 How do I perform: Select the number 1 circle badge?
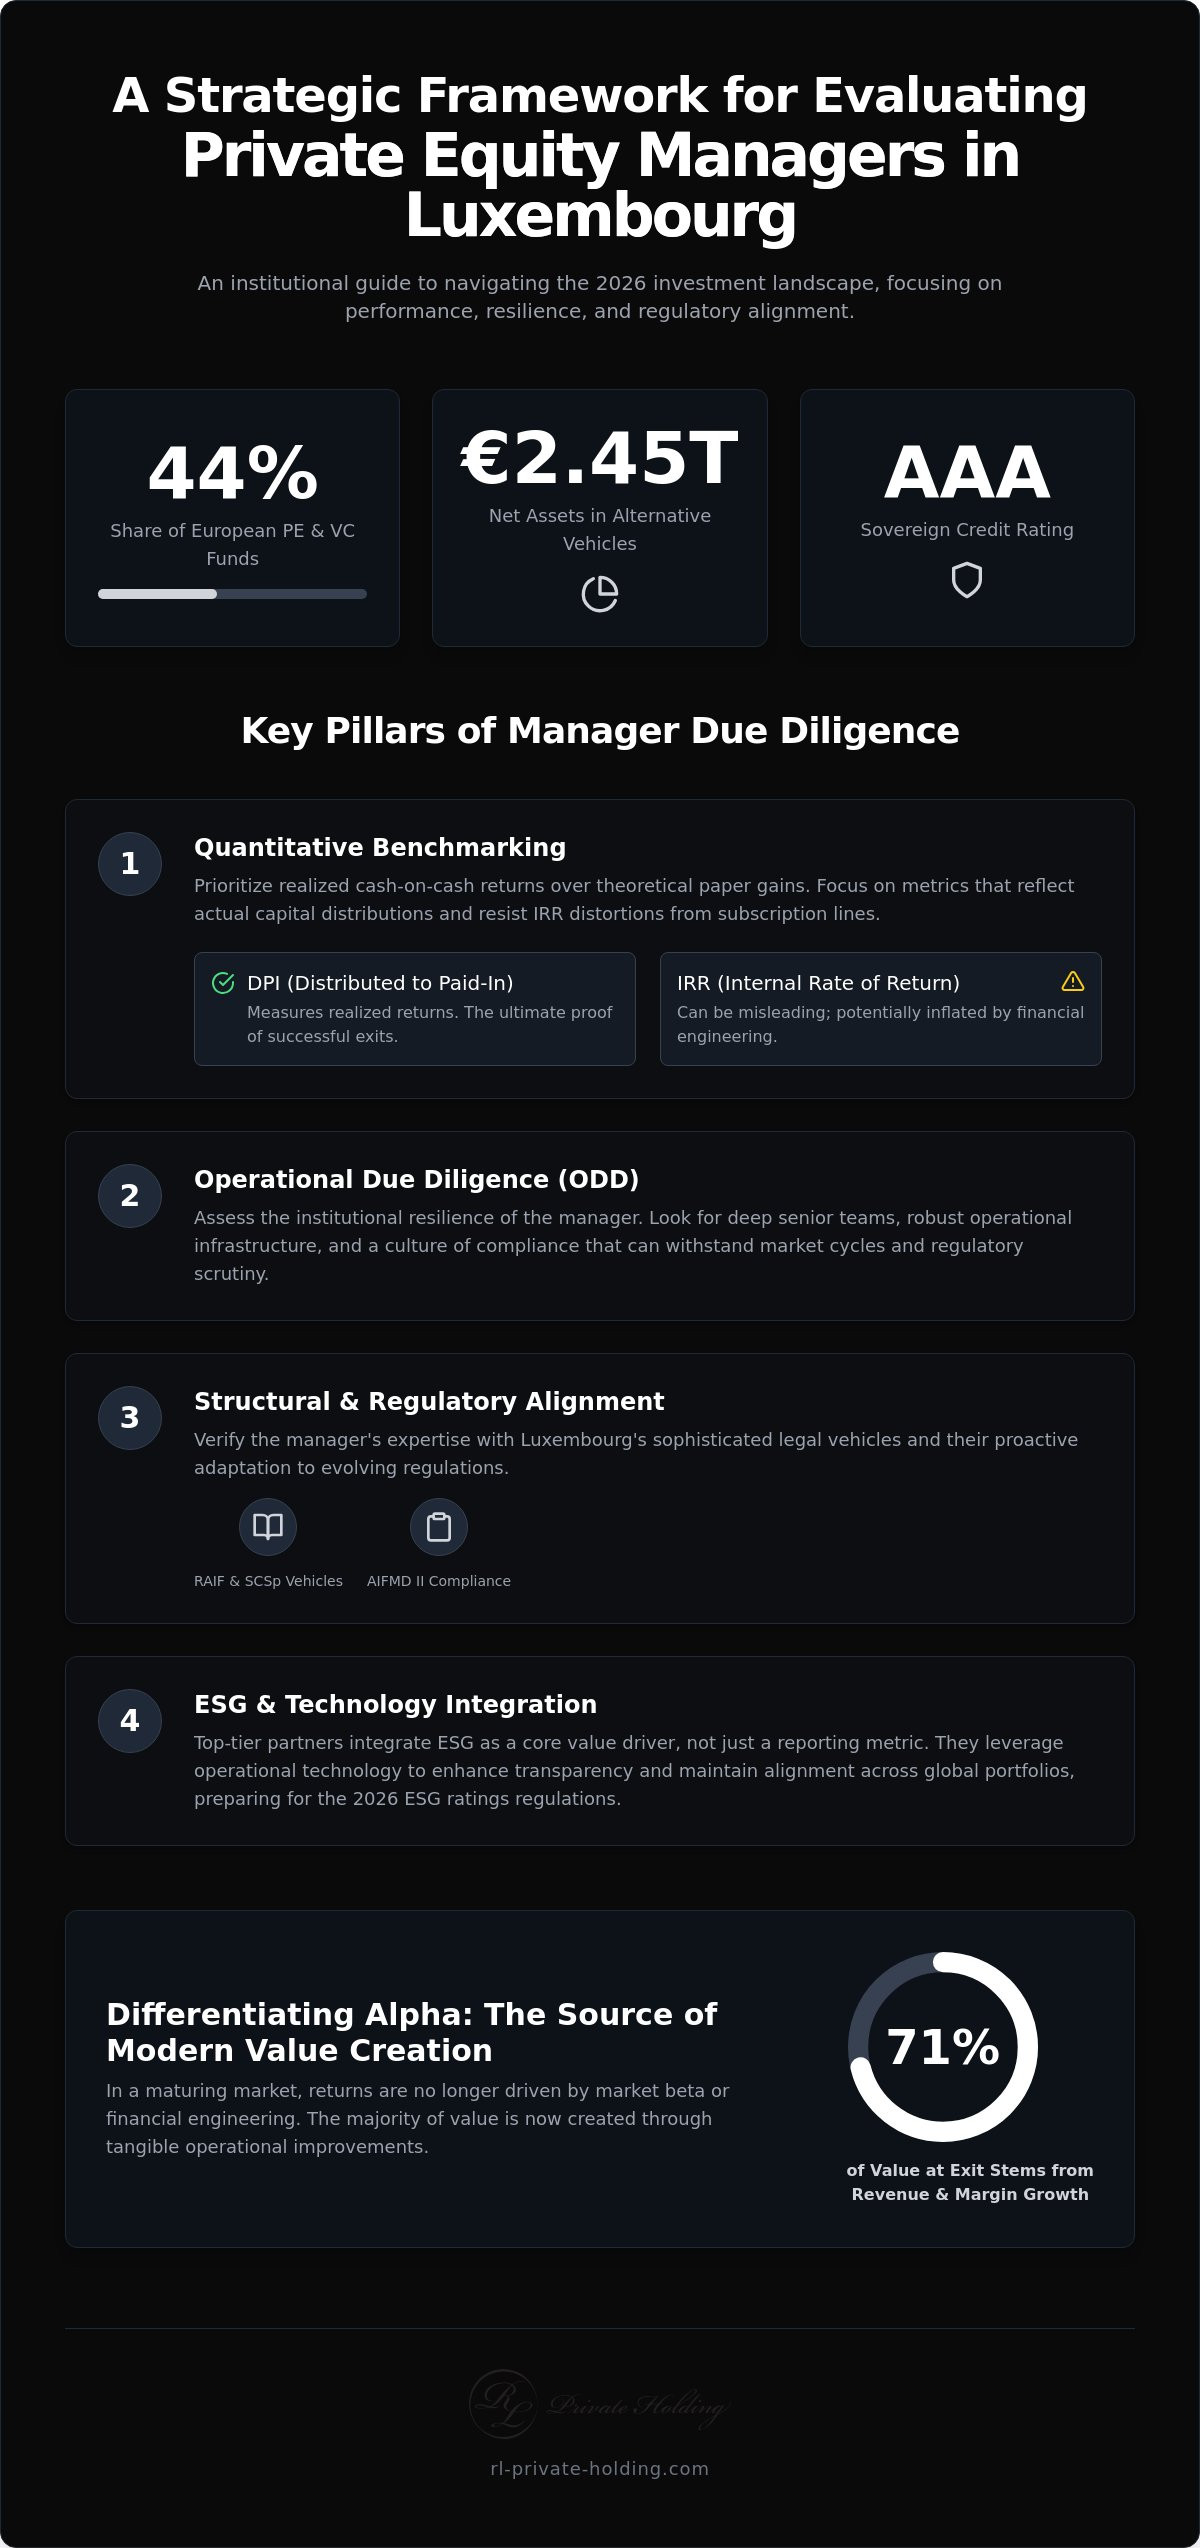[130, 864]
